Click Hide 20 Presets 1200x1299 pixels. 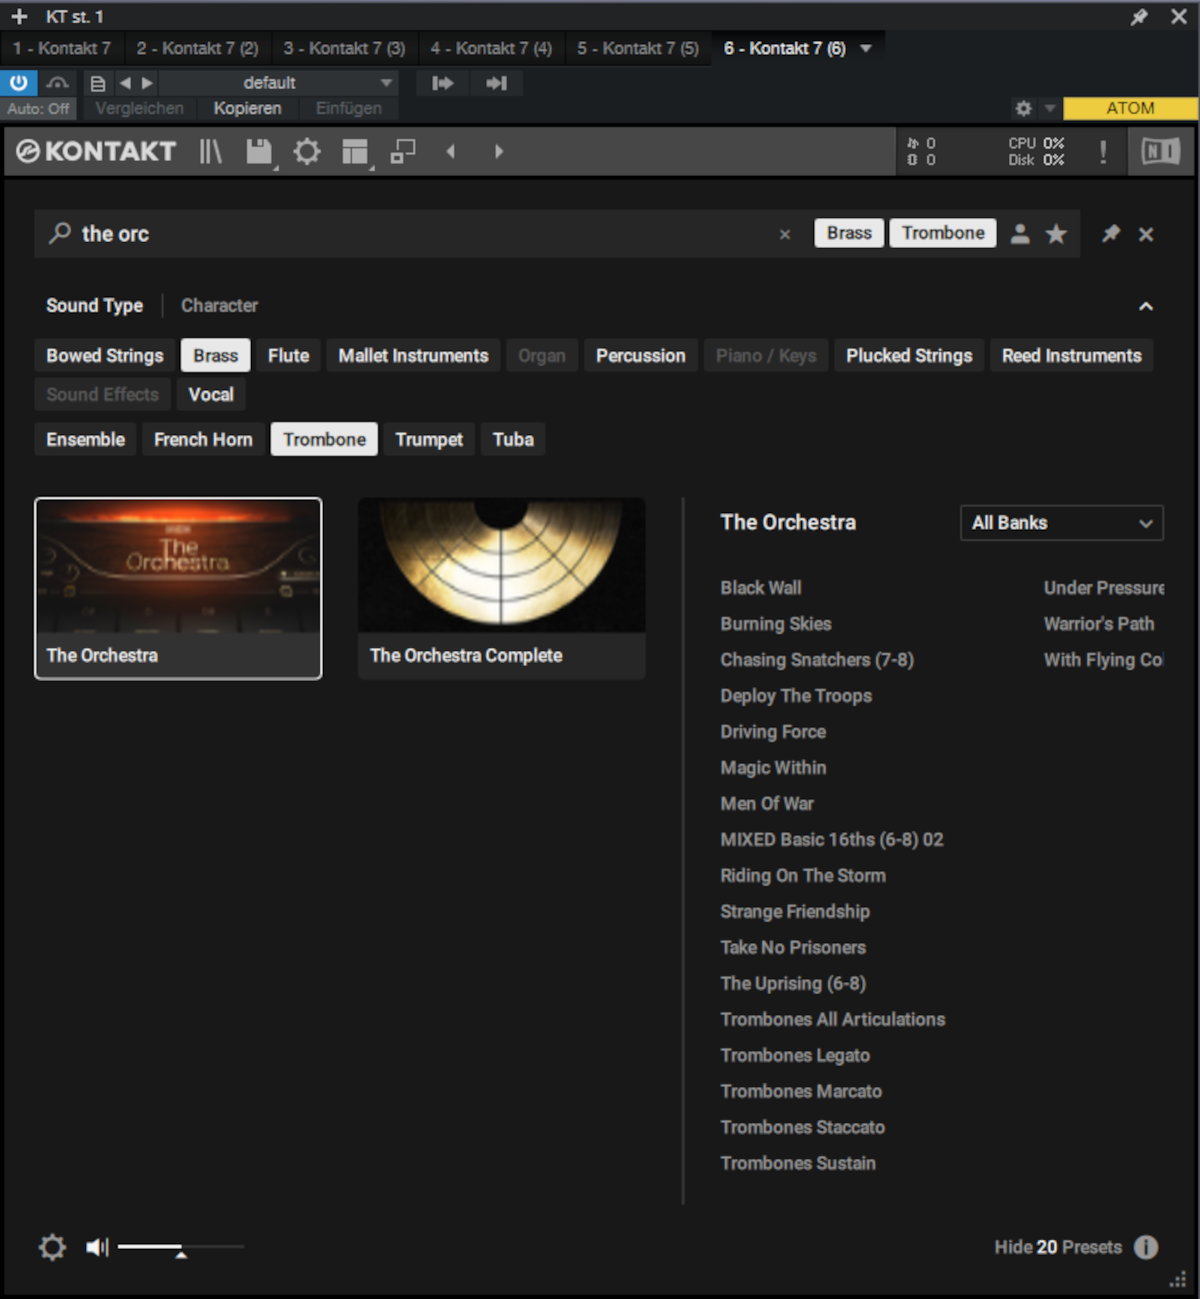click(x=1058, y=1247)
